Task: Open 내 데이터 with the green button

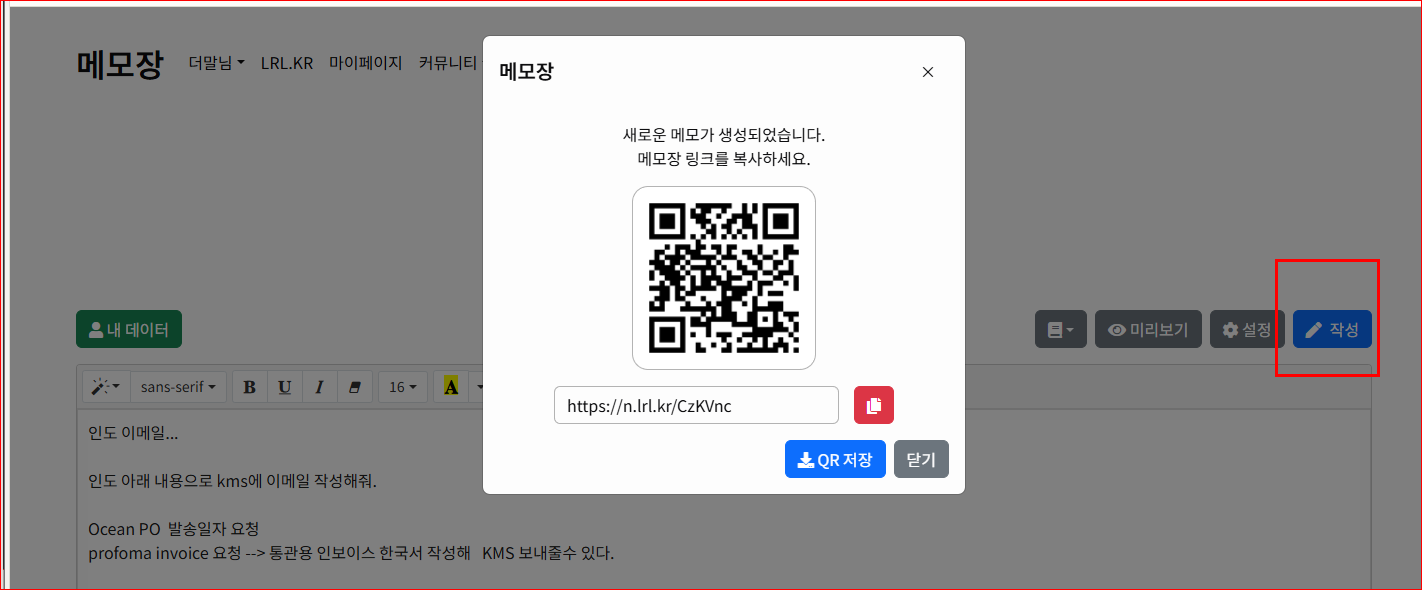Action: (x=129, y=329)
